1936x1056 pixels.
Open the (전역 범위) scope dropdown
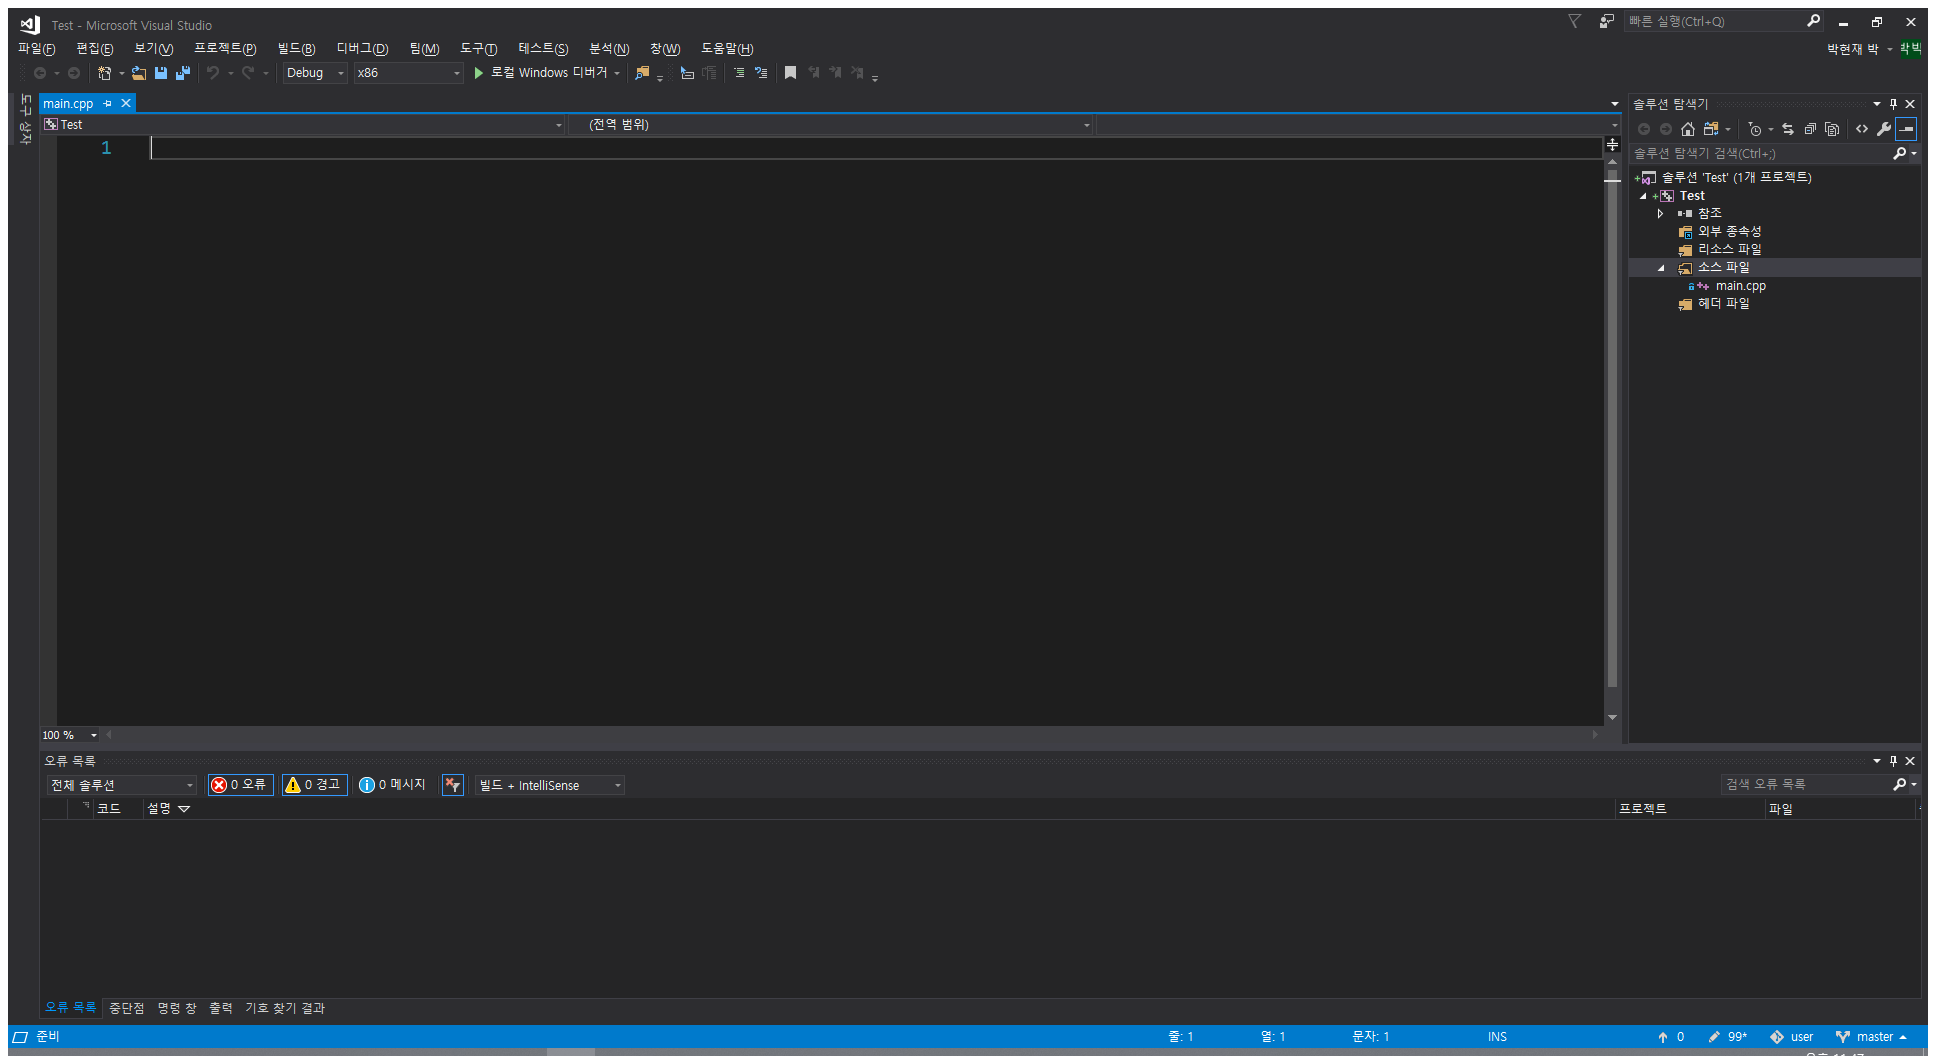(x=831, y=125)
